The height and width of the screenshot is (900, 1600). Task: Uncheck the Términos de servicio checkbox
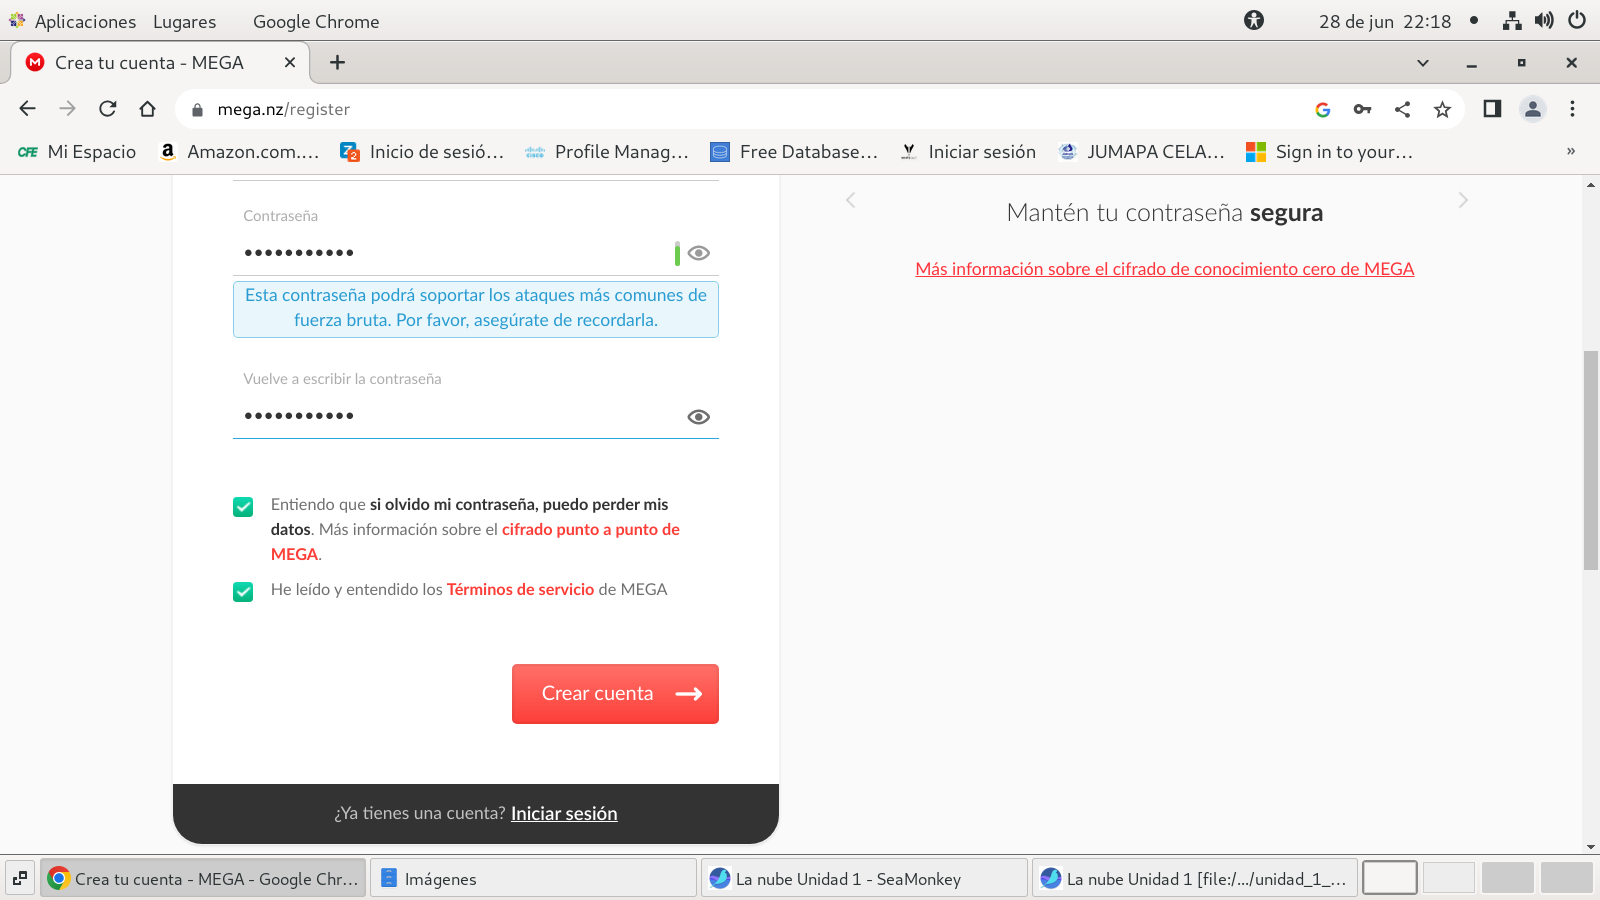click(x=243, y=592)
